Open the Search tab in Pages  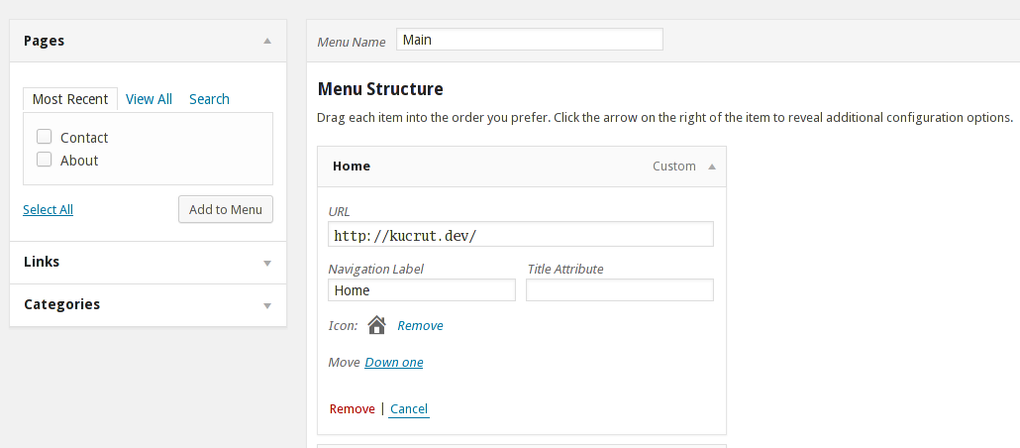[209, 99]
